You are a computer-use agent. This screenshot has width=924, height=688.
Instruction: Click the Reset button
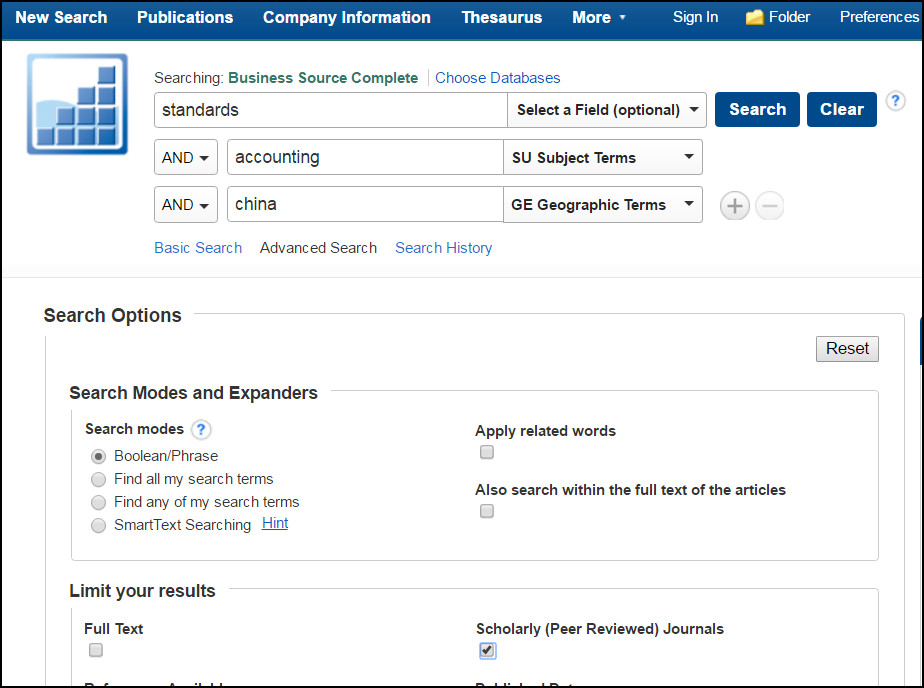847,349
